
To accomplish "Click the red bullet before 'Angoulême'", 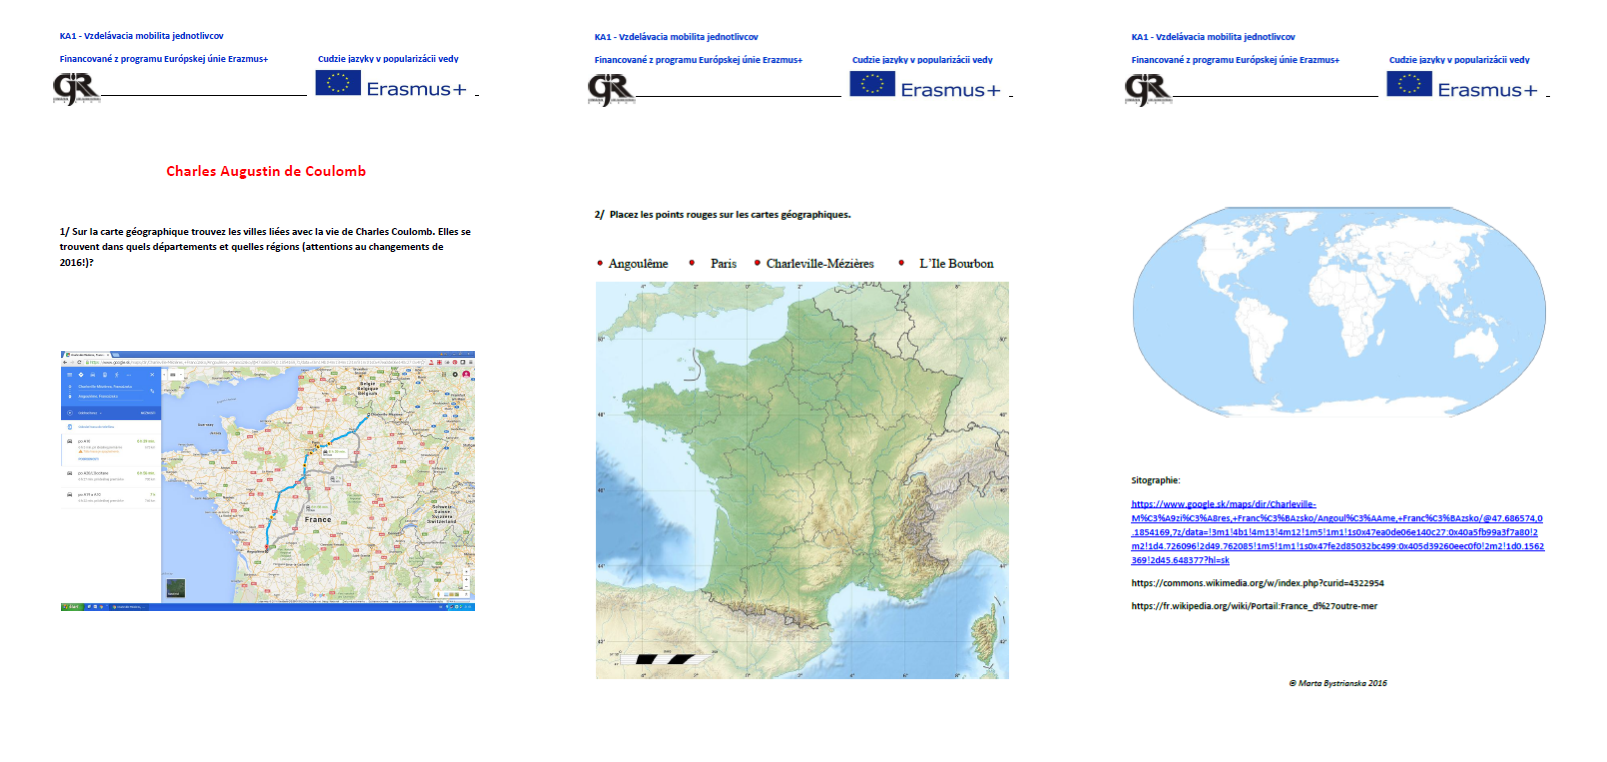I will pos(600,264).
